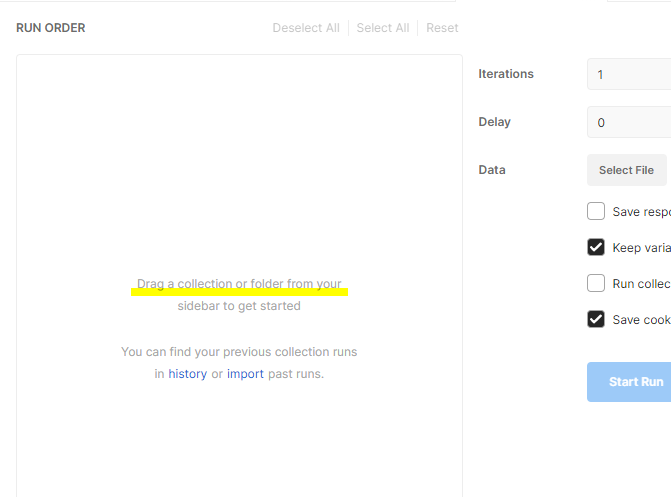The height and width of the screenshot is (497, 671).
Task: Click the Reset option
Action: pyautogui.click(x=442, y=28)
